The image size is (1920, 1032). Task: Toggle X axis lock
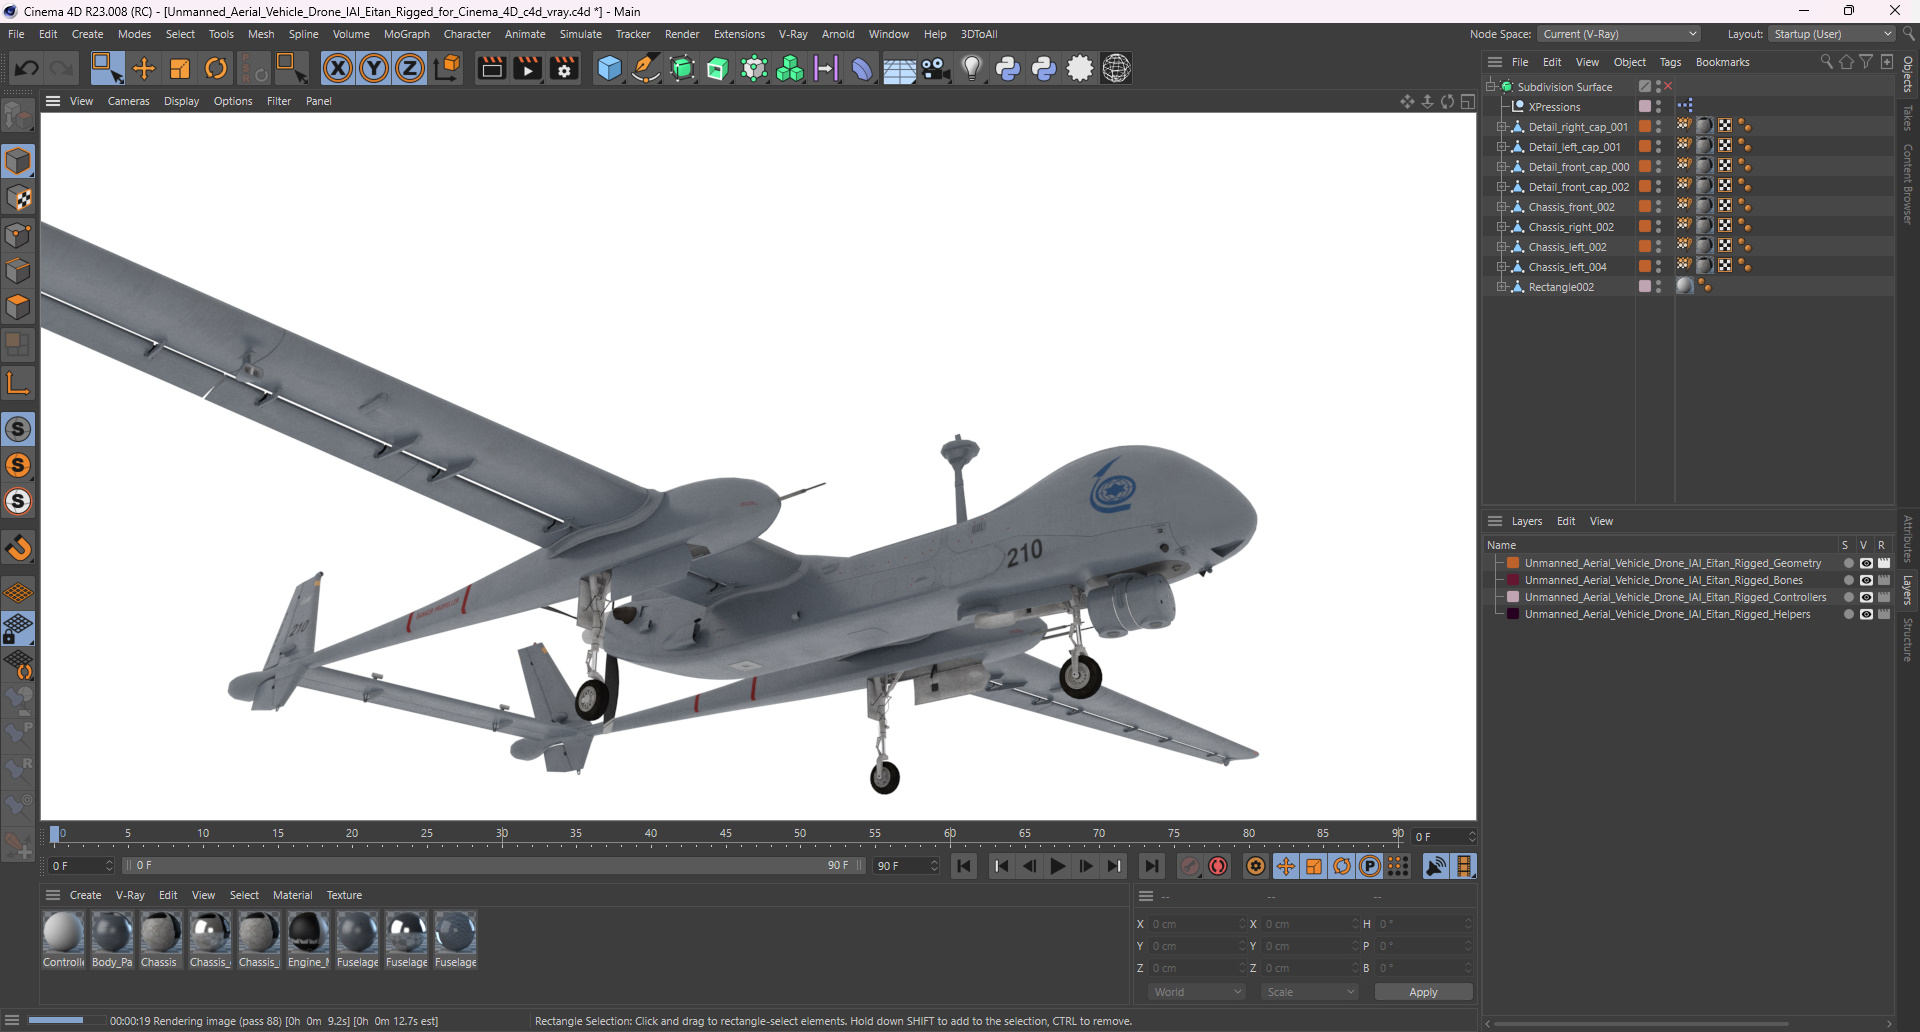tap(338, 68)
